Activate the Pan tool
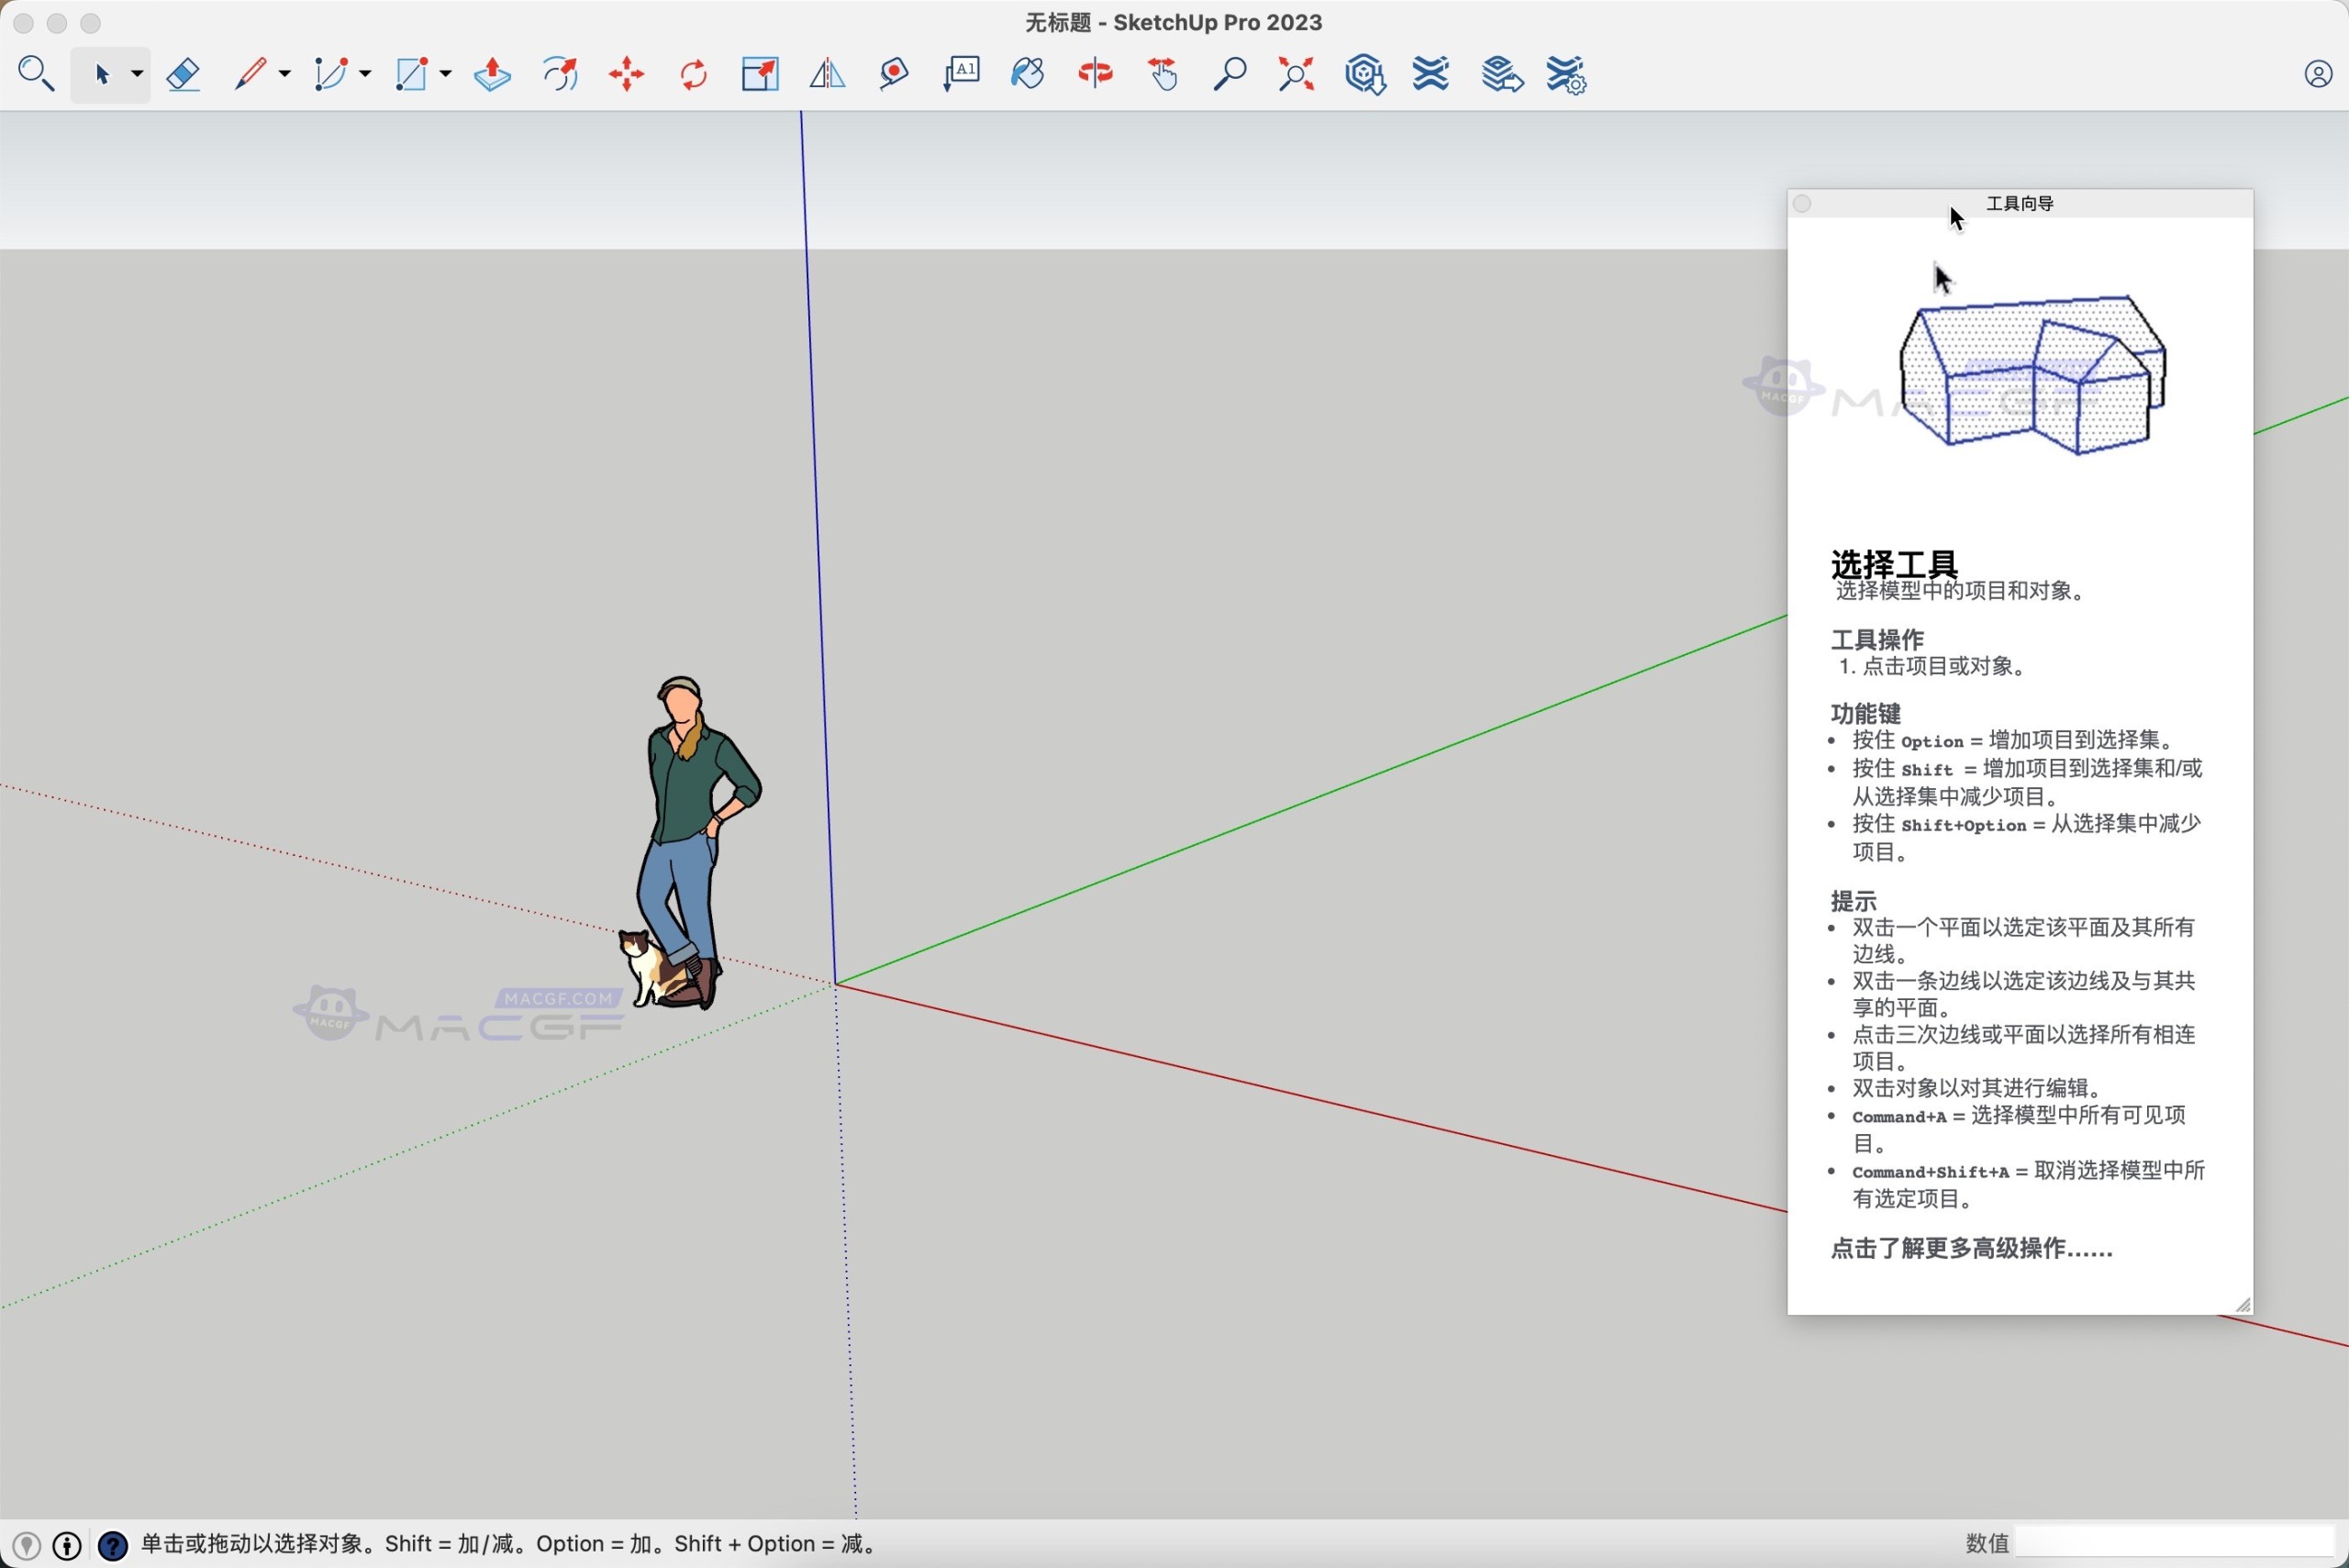2349x1568 pixels. point(1163,74)
